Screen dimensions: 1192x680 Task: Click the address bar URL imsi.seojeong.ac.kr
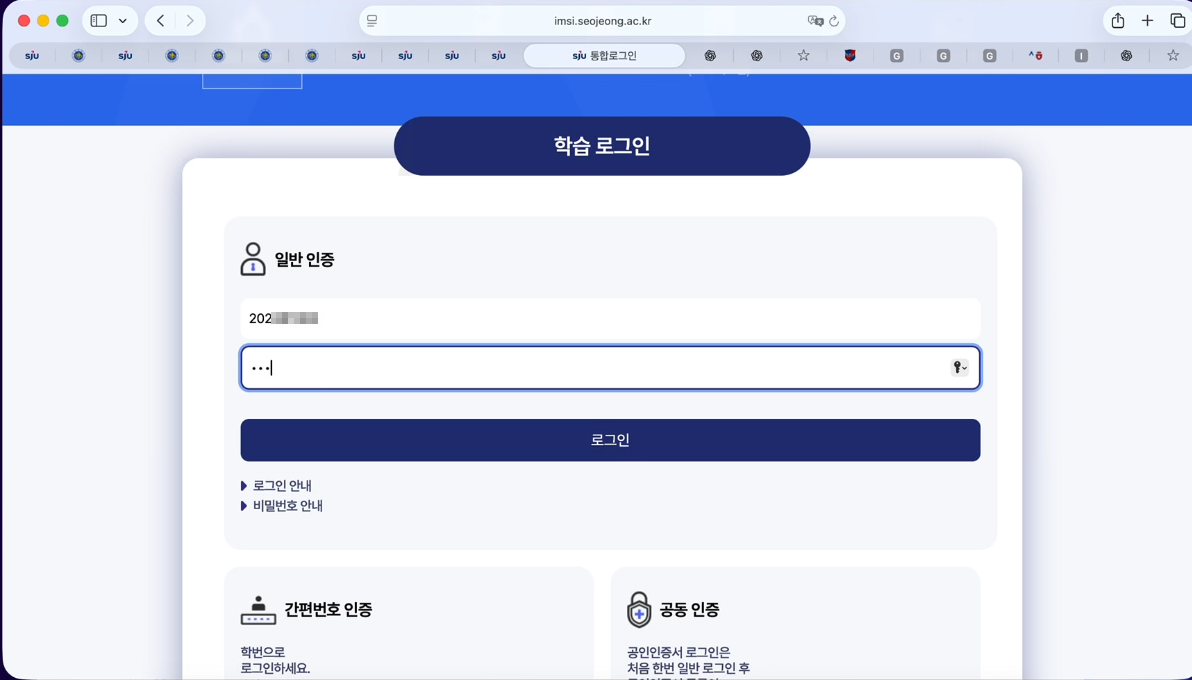[x=602, y=21]
